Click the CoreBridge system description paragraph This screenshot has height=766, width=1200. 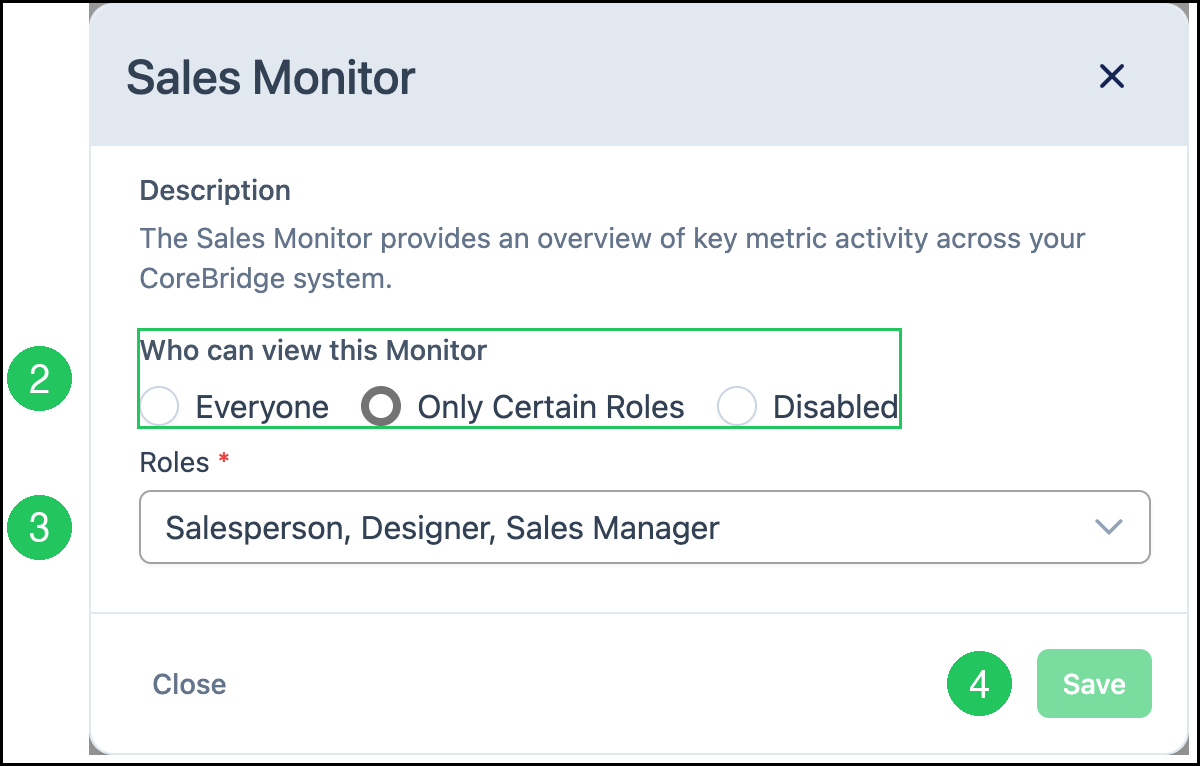point(612,258)
